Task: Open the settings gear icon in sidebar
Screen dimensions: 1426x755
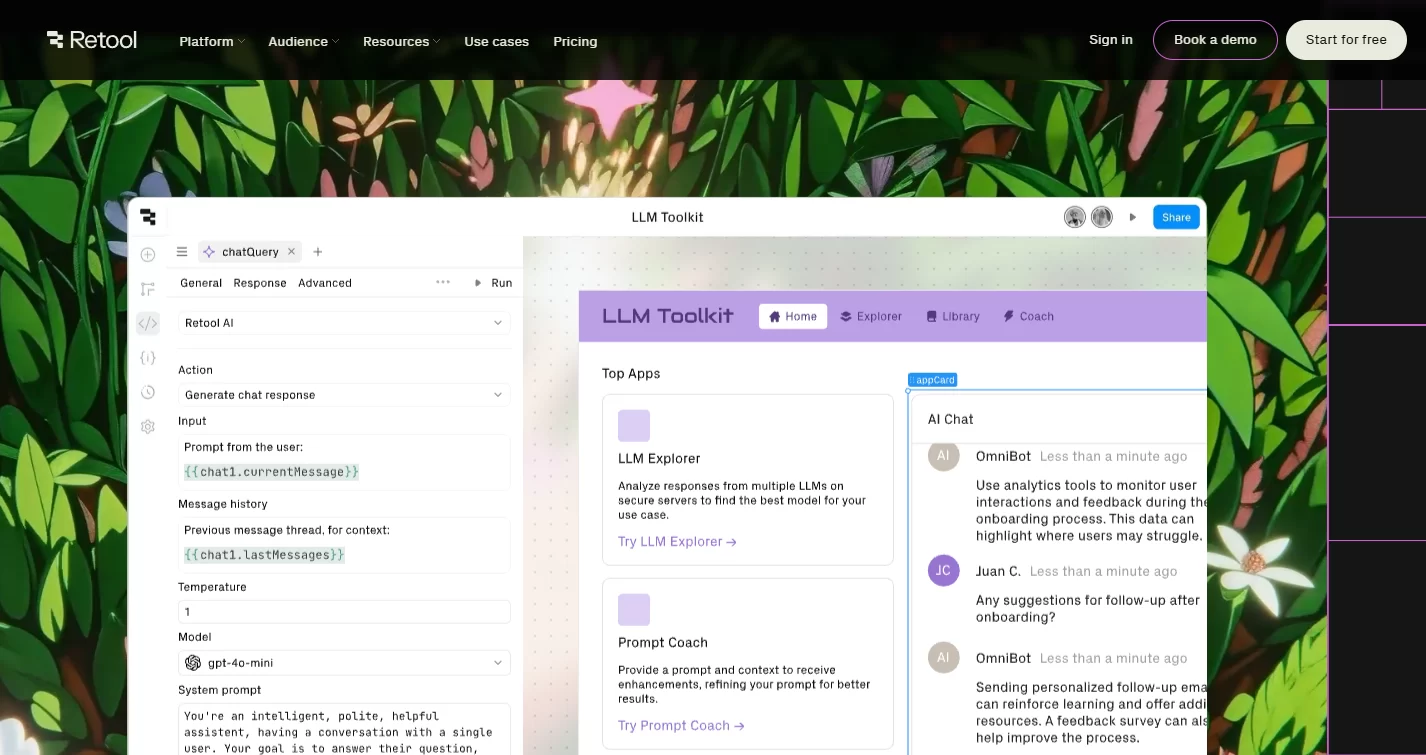Action: click(x=148, y=427)
